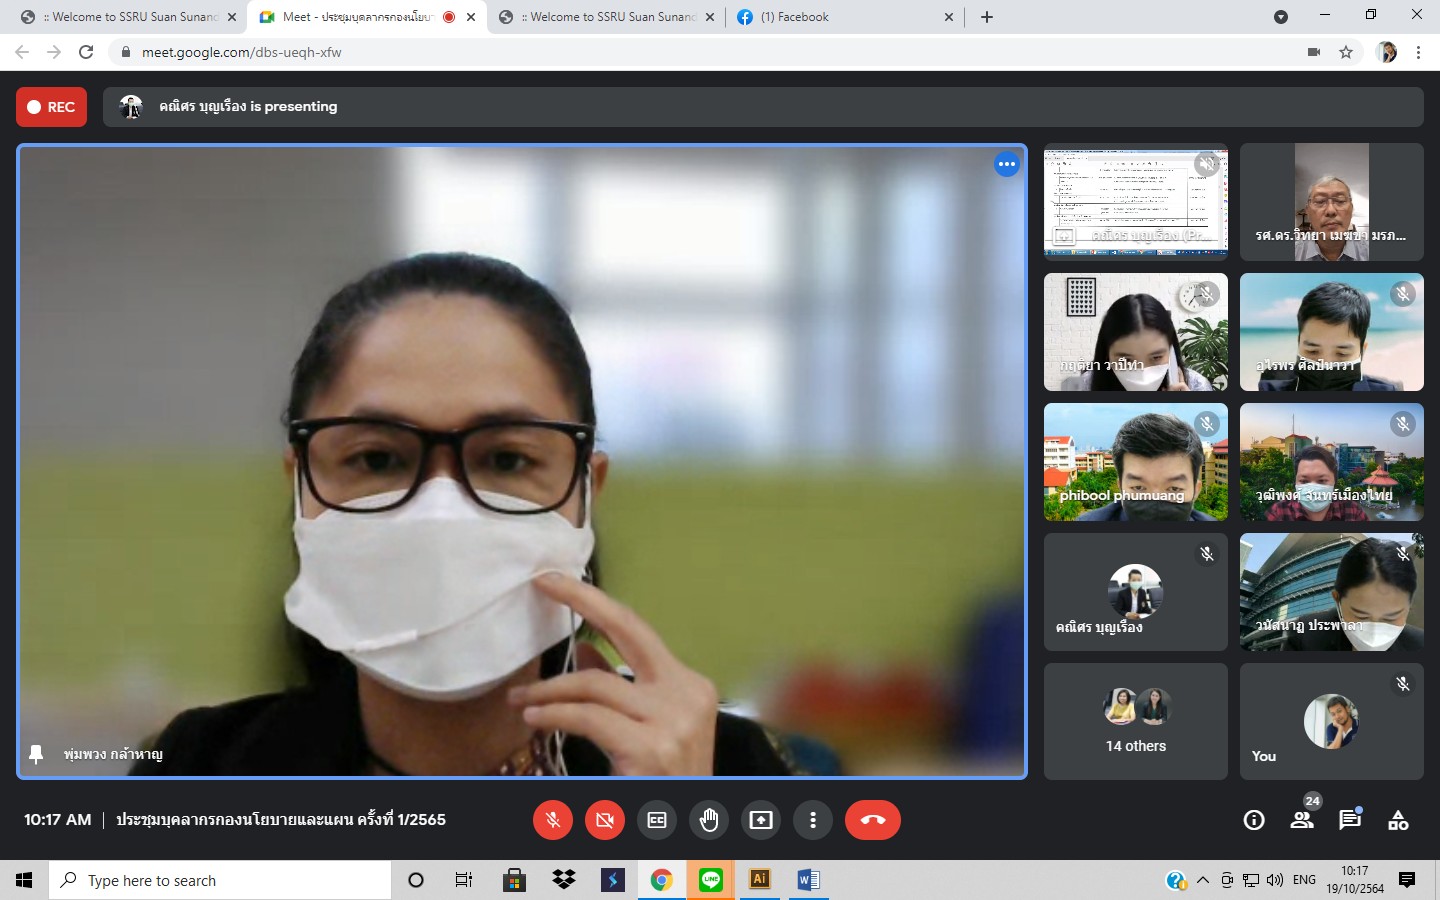
Task: Show hidden system tray icons
Action: click(1203, 880)
